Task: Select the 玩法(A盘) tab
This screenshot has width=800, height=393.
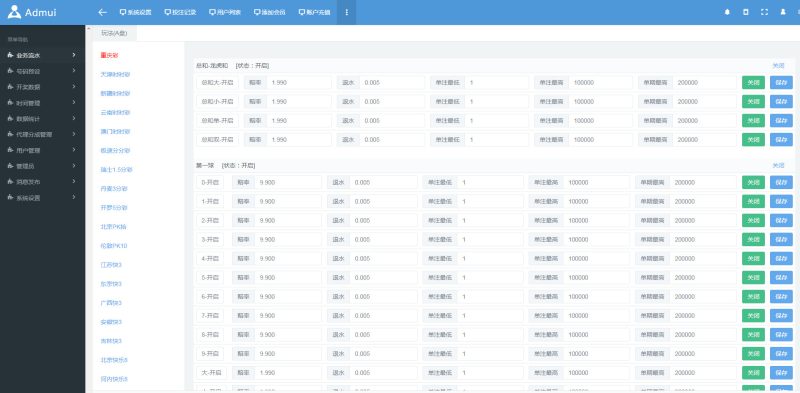Action: click(x=114, y=33)
